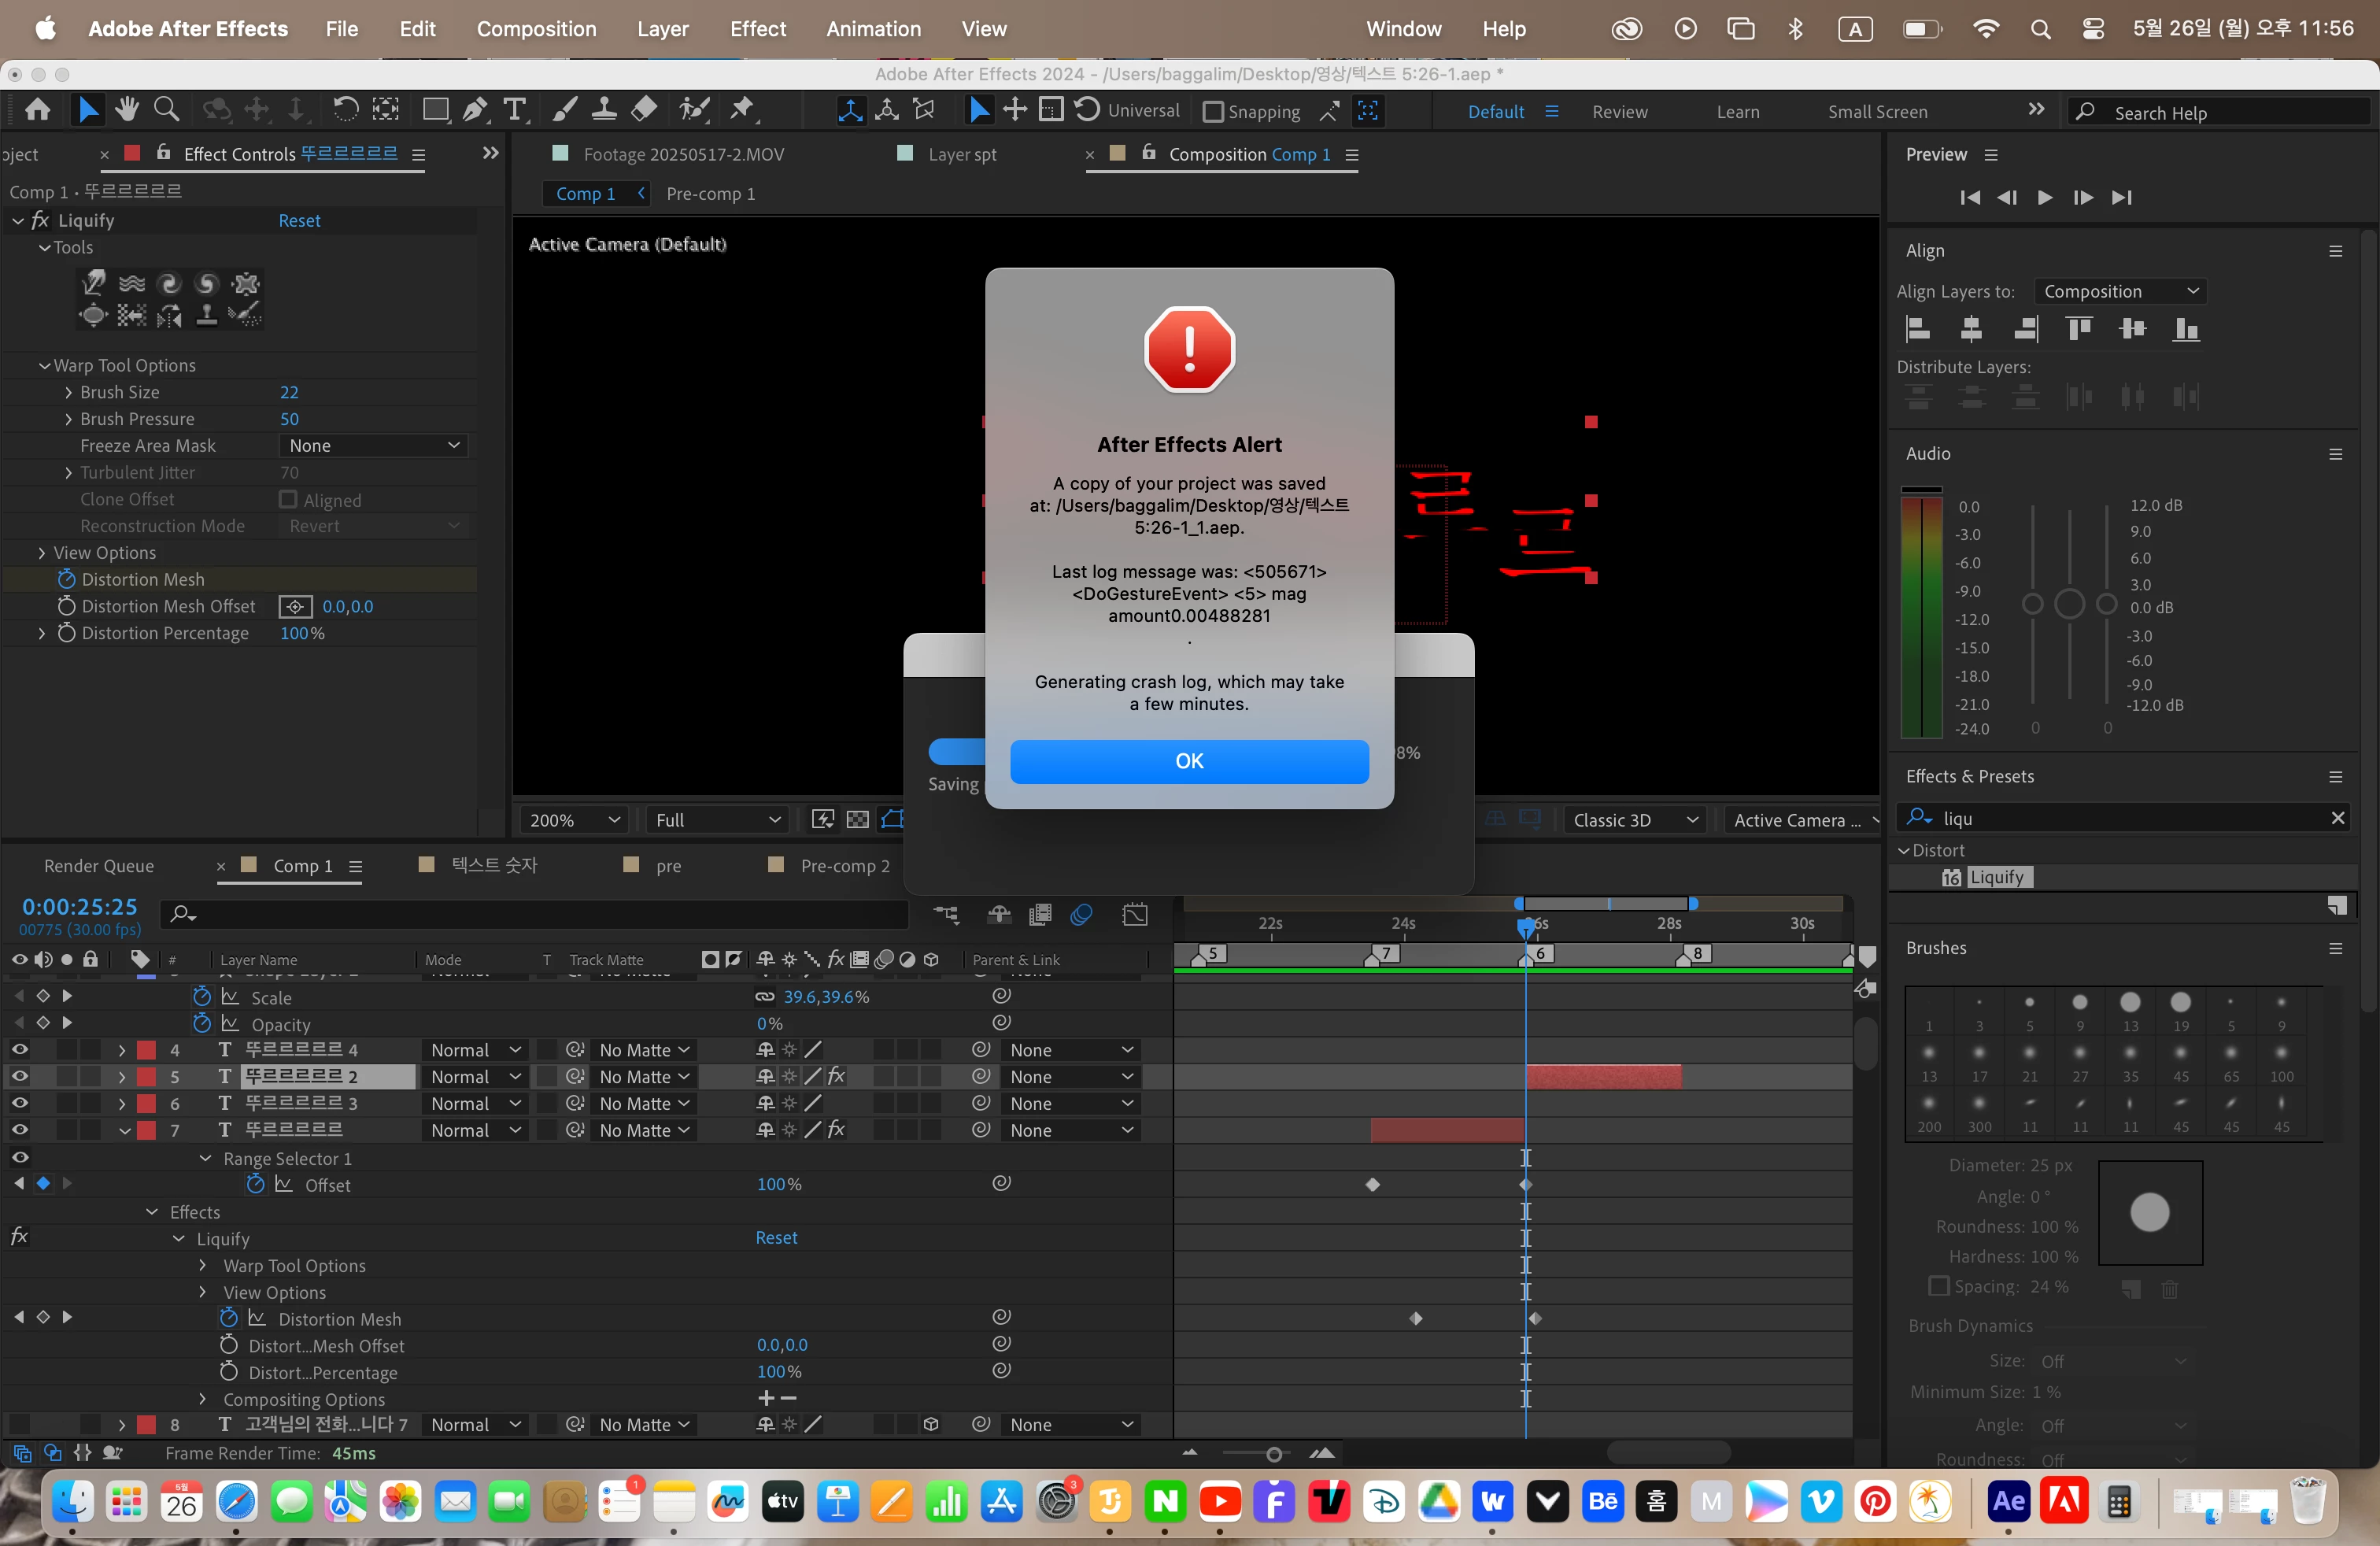This screenshot has width=2380, height=1546.
Task: Select the Hand tool in toolbar
Action: point(126,110)
